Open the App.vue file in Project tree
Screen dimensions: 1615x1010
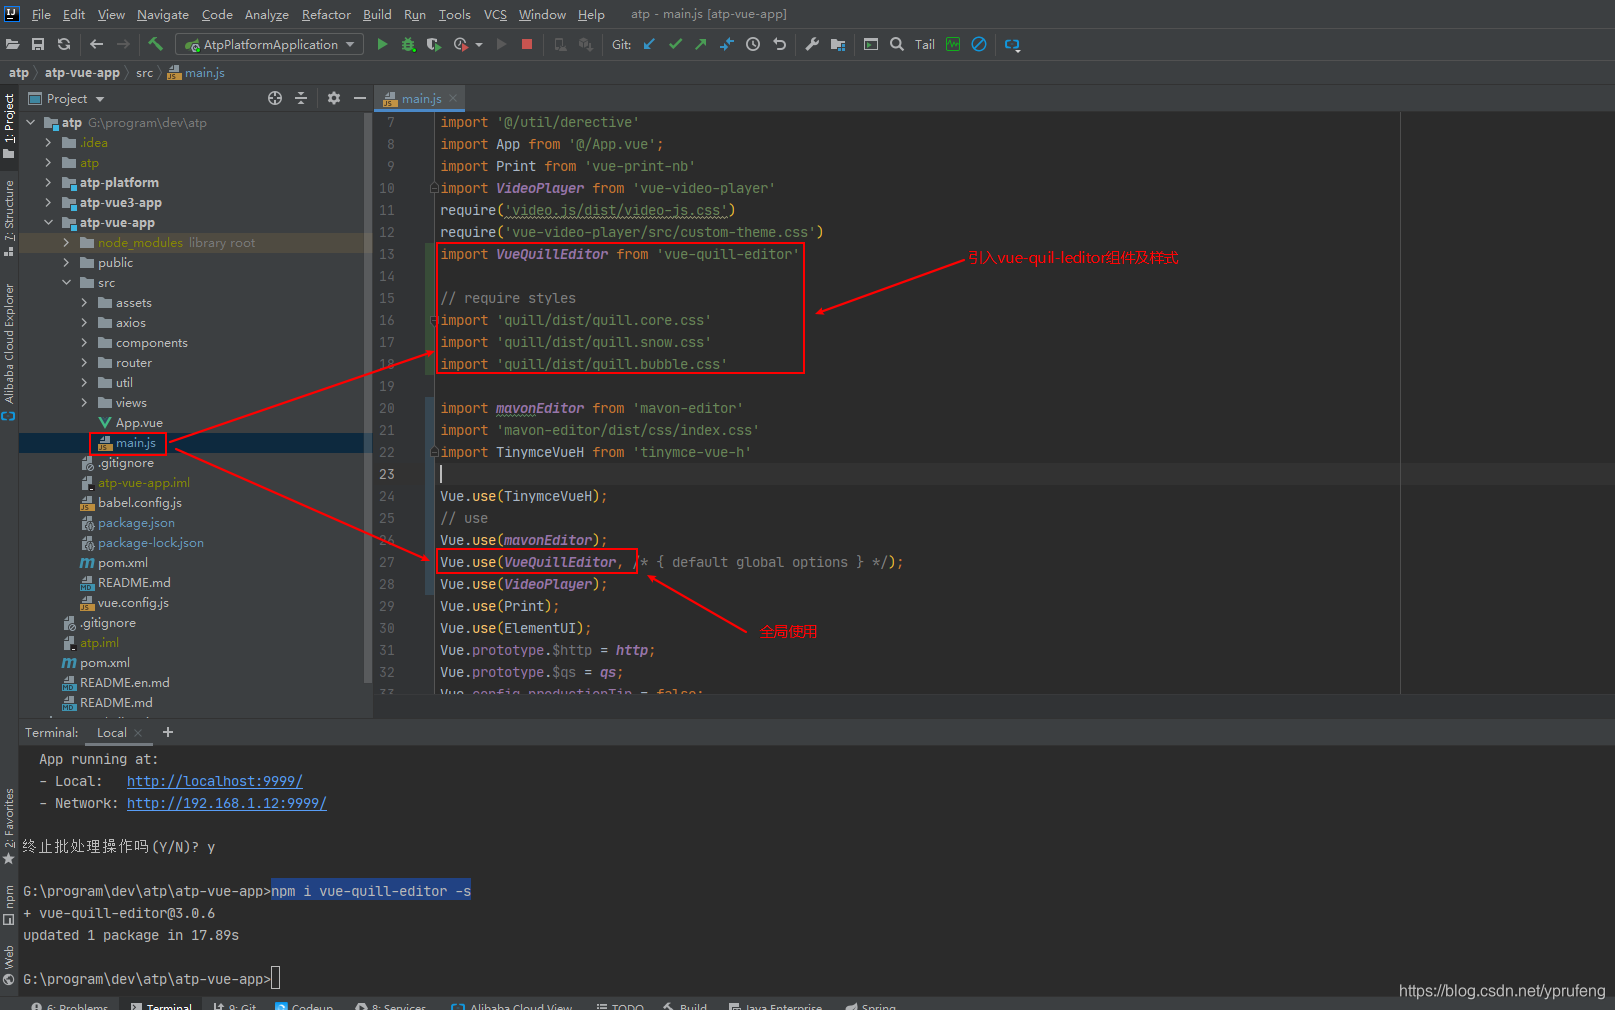(137, 422)
